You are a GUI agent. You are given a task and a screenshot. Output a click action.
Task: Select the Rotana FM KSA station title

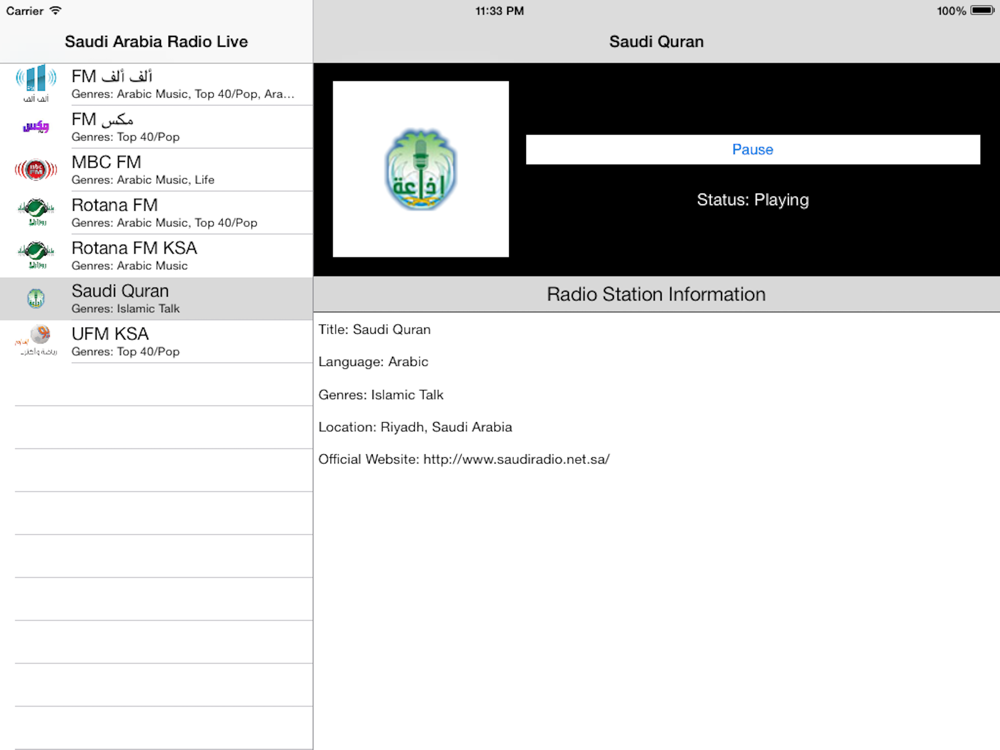pos(134,248)
